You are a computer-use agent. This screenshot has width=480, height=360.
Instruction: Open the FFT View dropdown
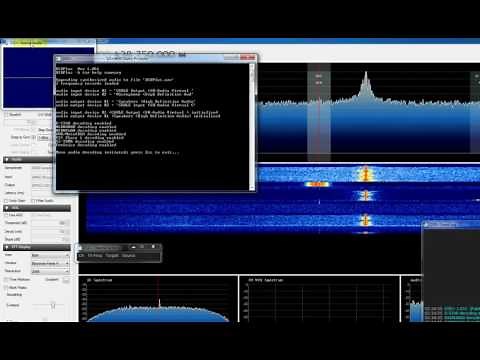[x=51, y=255]
